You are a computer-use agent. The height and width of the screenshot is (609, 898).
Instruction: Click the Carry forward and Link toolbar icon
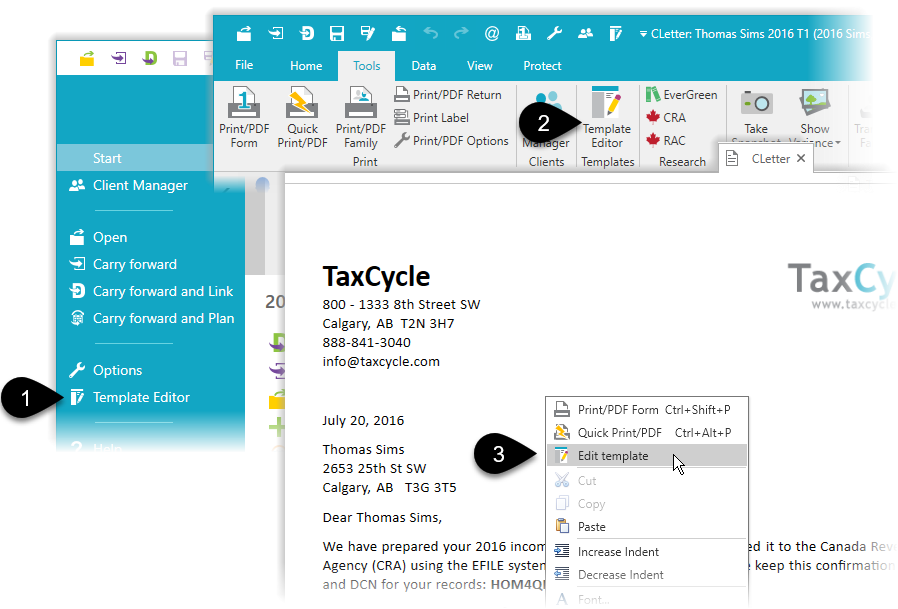pyautogui.click(x=306, y=34)
